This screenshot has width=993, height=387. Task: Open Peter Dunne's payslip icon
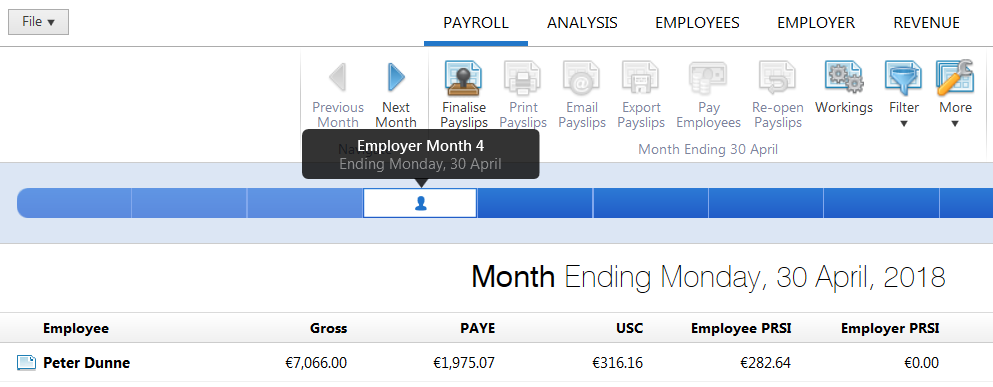point(26,363)
